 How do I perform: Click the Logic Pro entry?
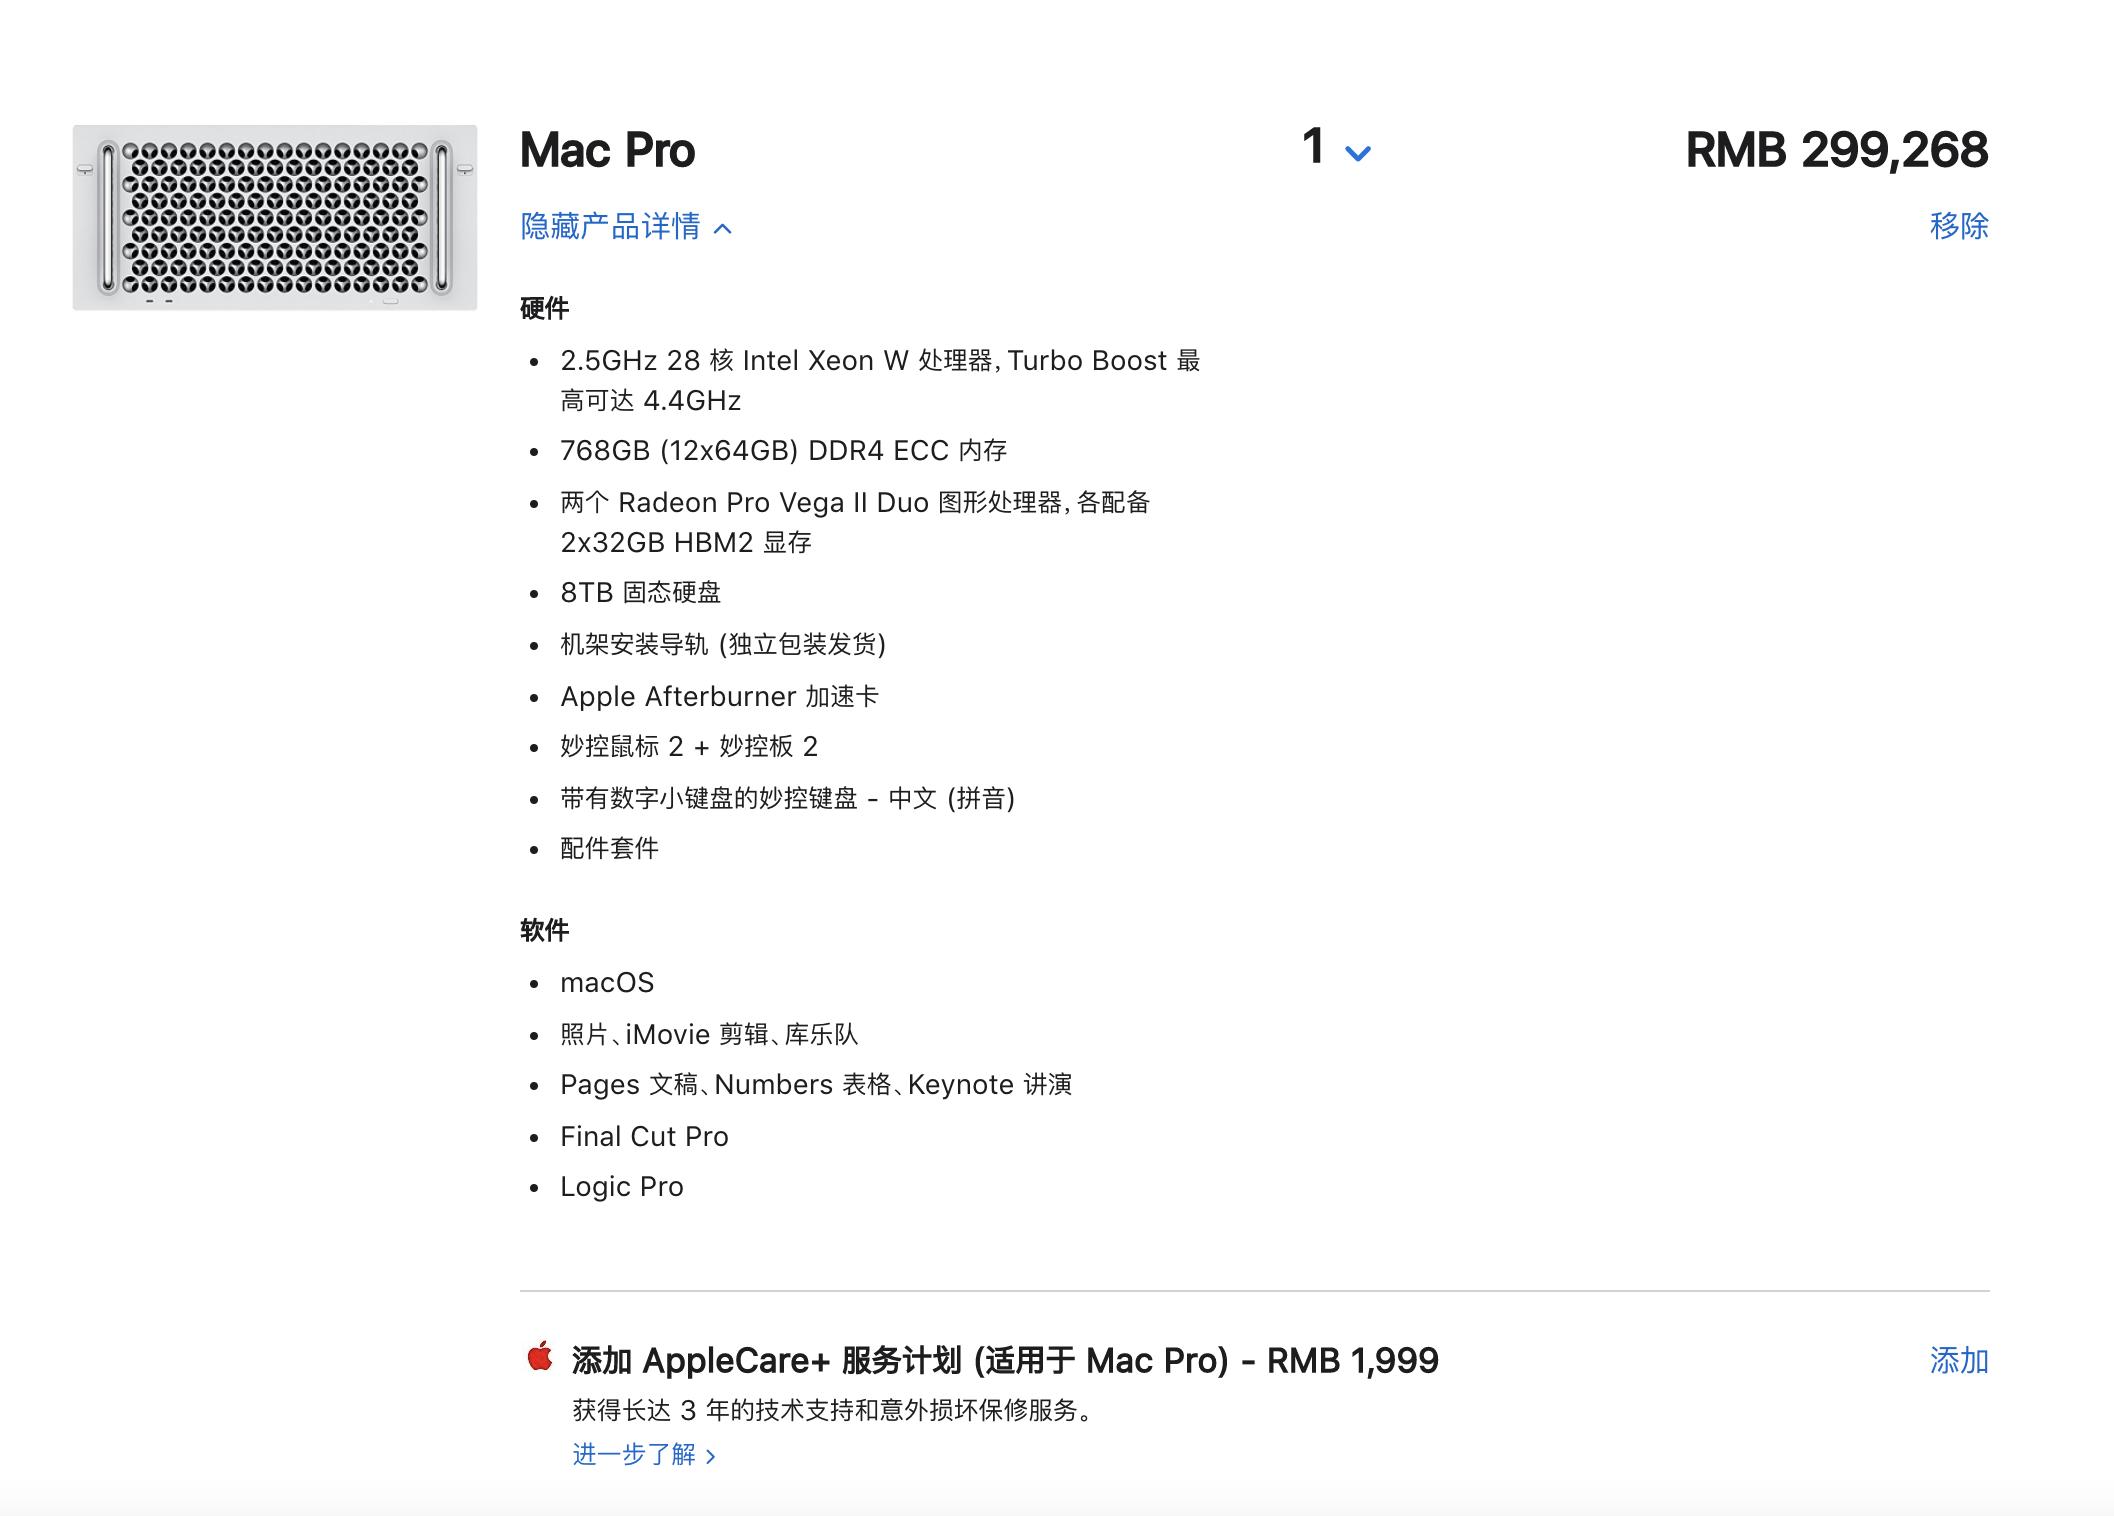click(x=621, y=1186)
